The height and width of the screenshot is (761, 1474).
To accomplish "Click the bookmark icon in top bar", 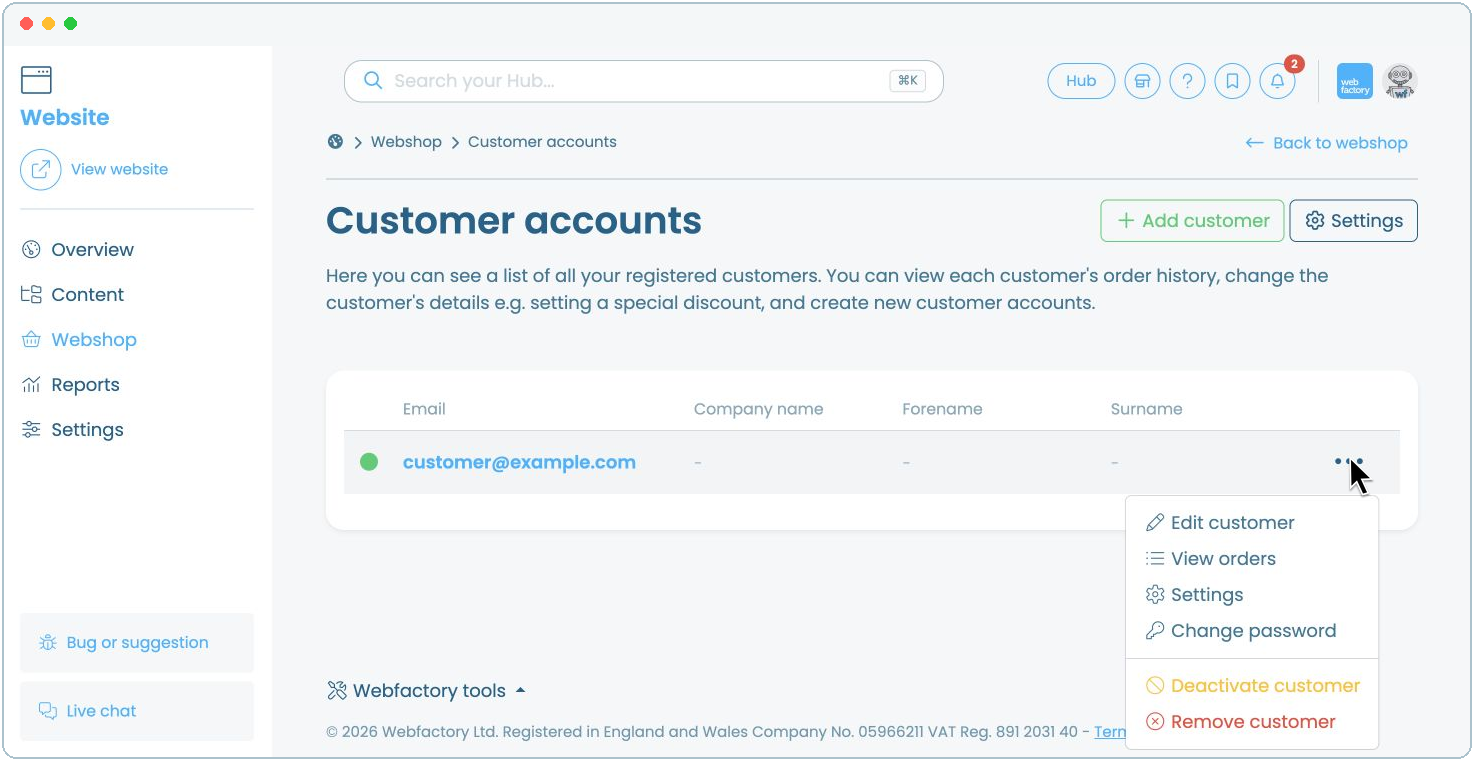I will (1232, 81).
